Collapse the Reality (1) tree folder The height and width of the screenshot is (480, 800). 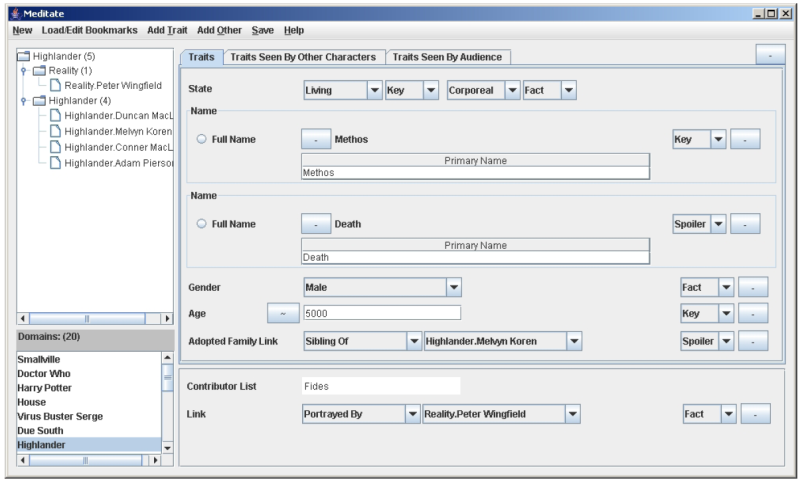coord(23,71)
